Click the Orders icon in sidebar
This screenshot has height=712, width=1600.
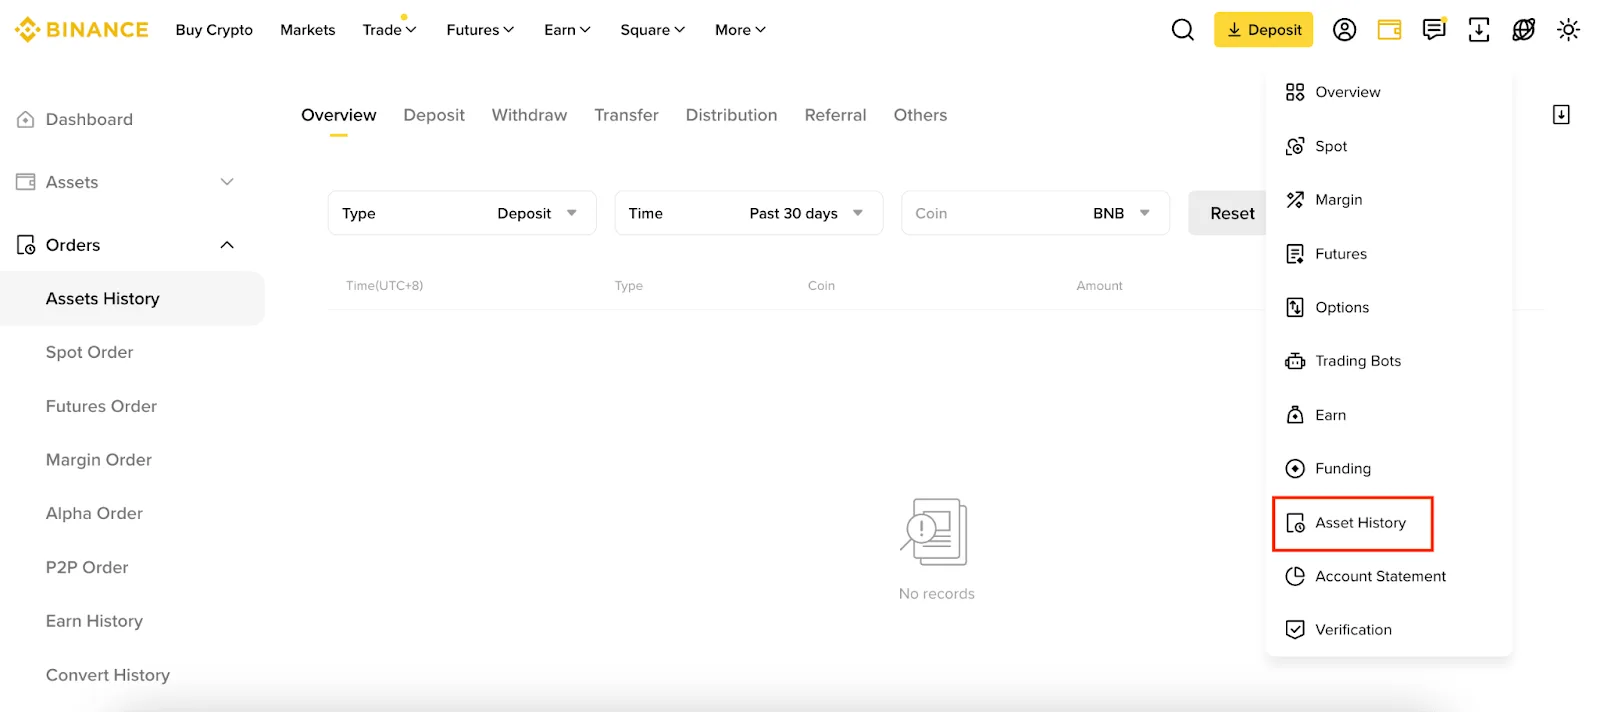pyautogui.click(x=26, y=245)
